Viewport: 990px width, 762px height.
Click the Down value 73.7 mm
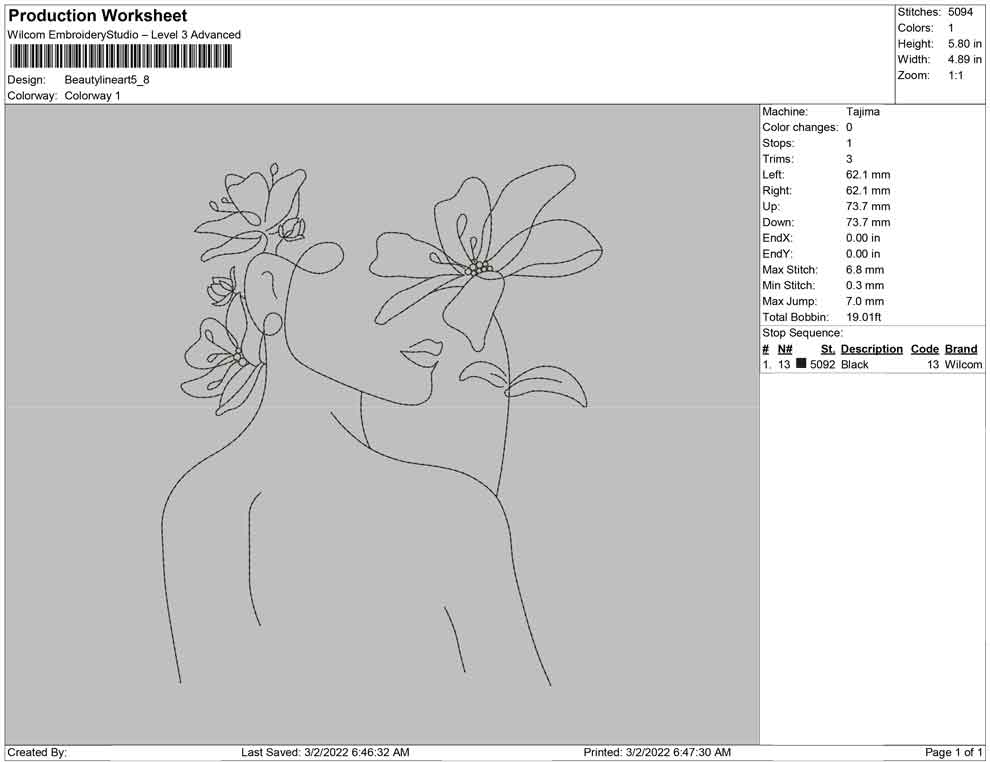point(868,222)
